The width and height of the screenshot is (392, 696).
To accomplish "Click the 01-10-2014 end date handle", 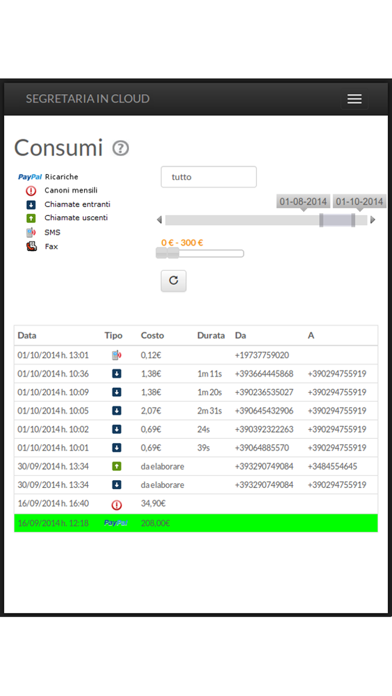I will point(353,220).
